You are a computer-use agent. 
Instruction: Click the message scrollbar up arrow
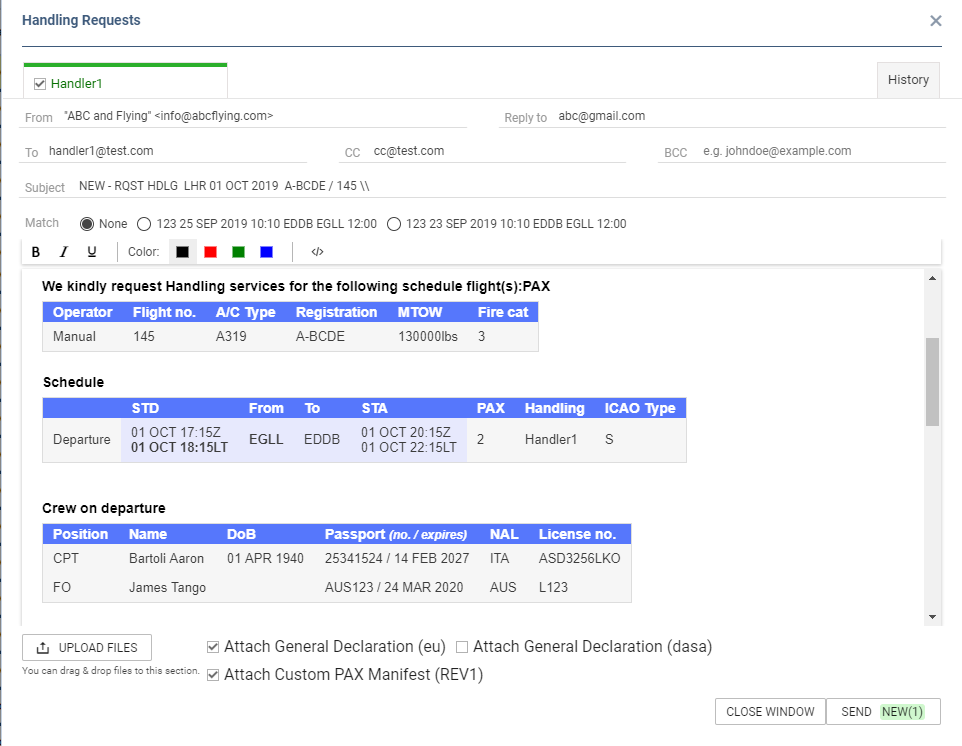(x=933, y=278)
